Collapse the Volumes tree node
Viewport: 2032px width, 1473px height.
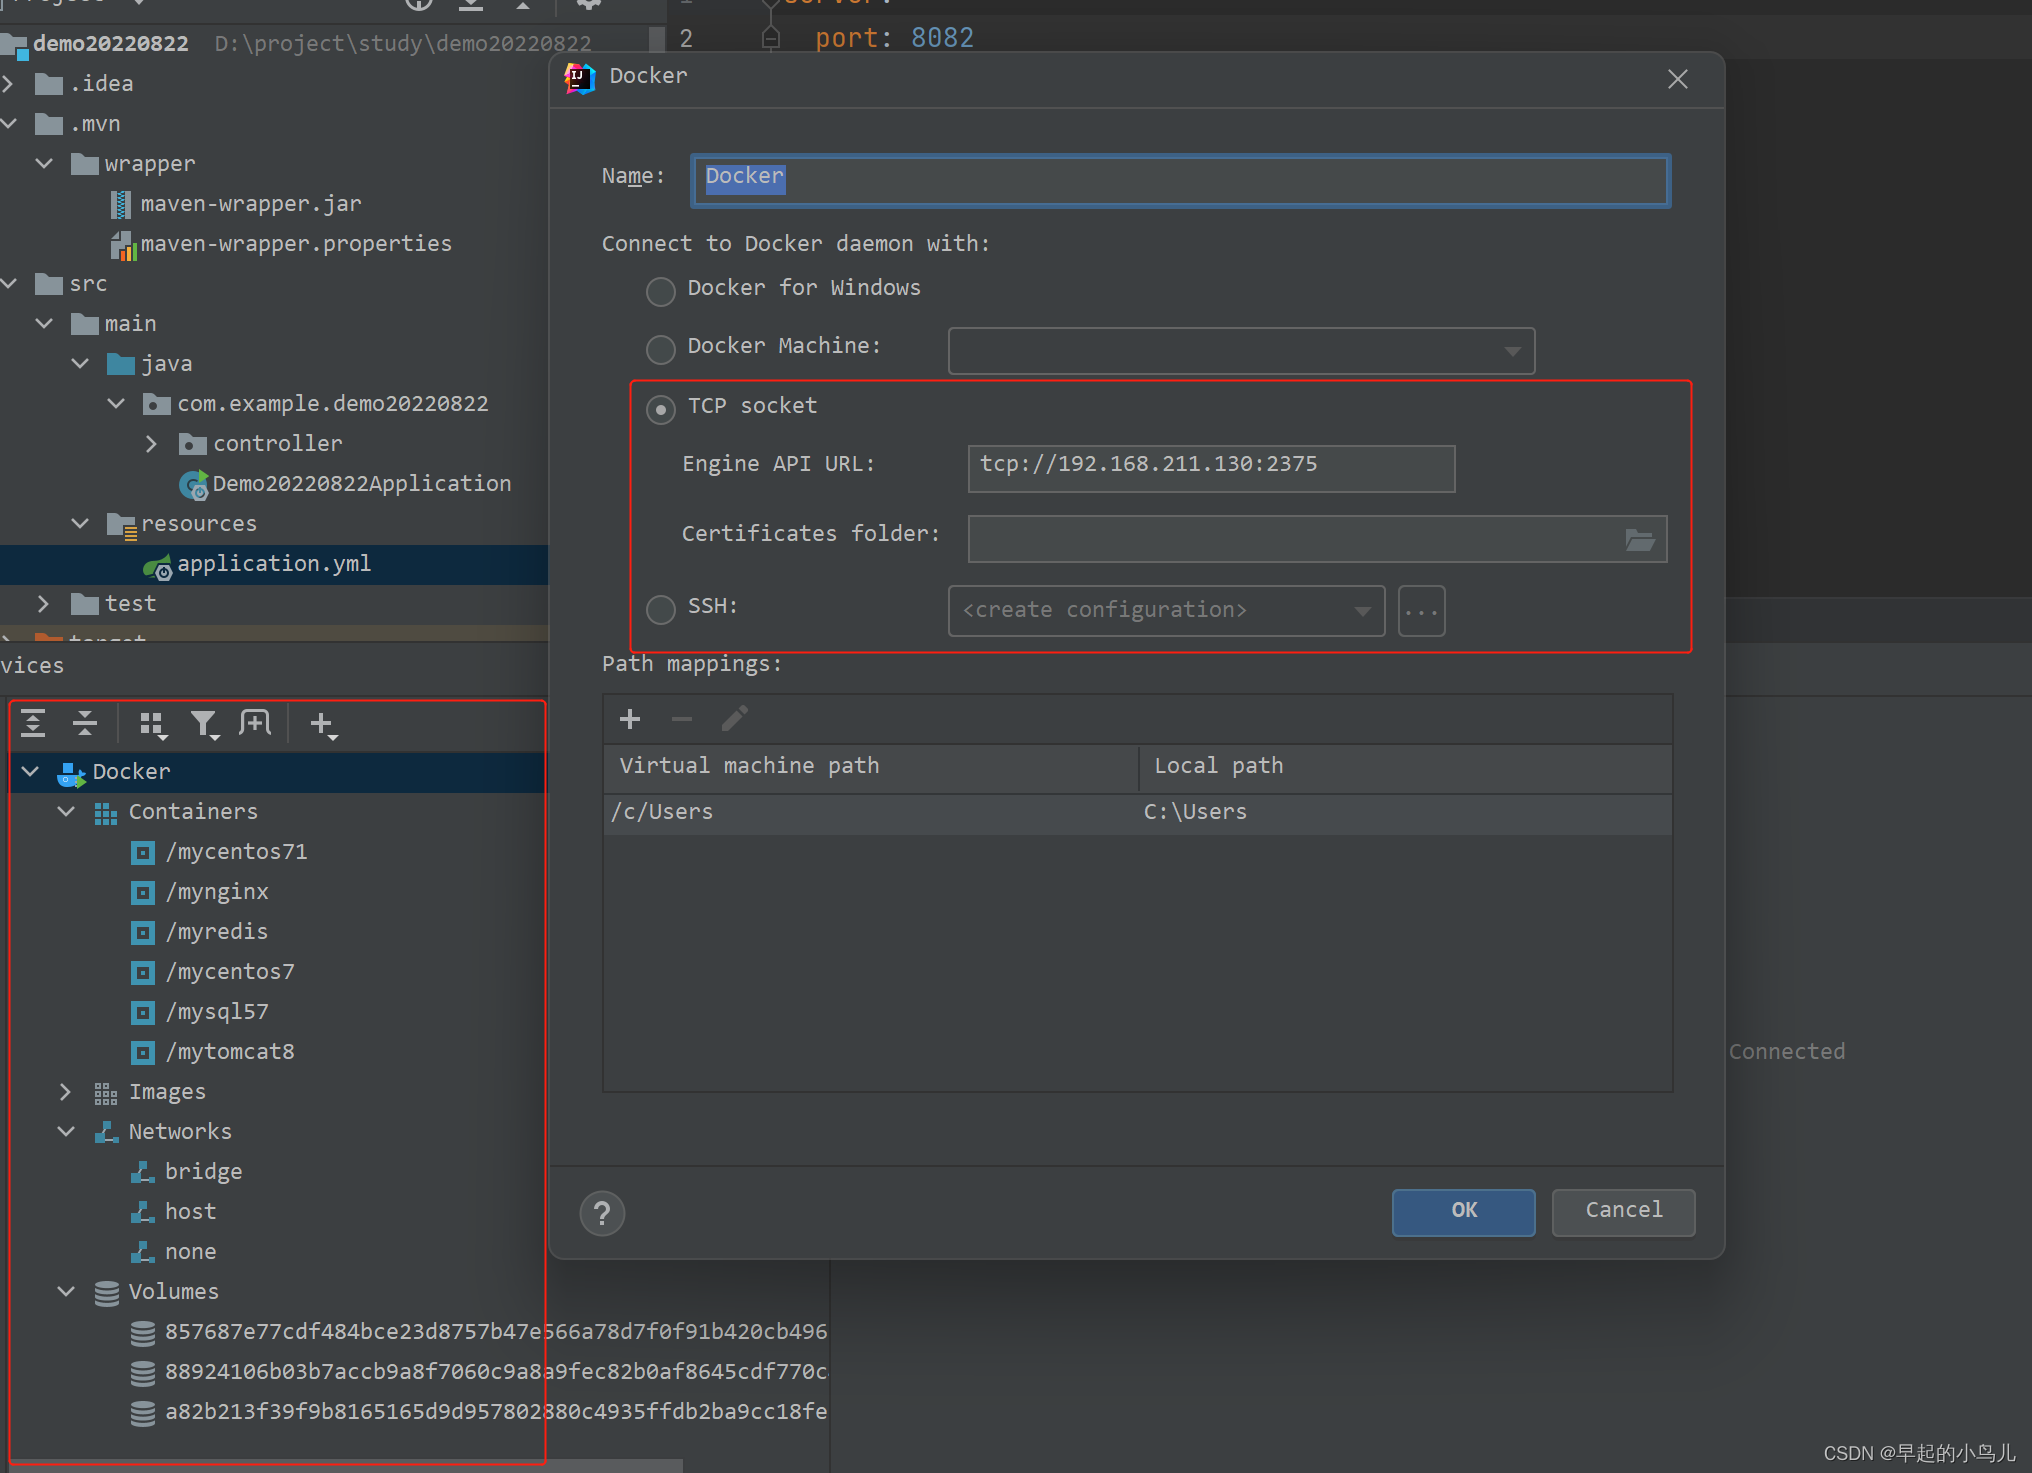[66, 1291]
